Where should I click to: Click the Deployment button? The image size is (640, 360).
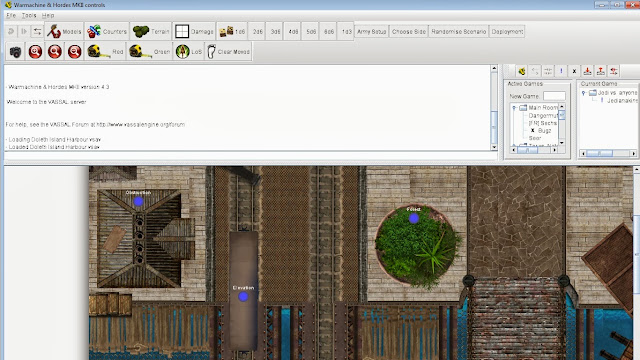tap(507, 31)
